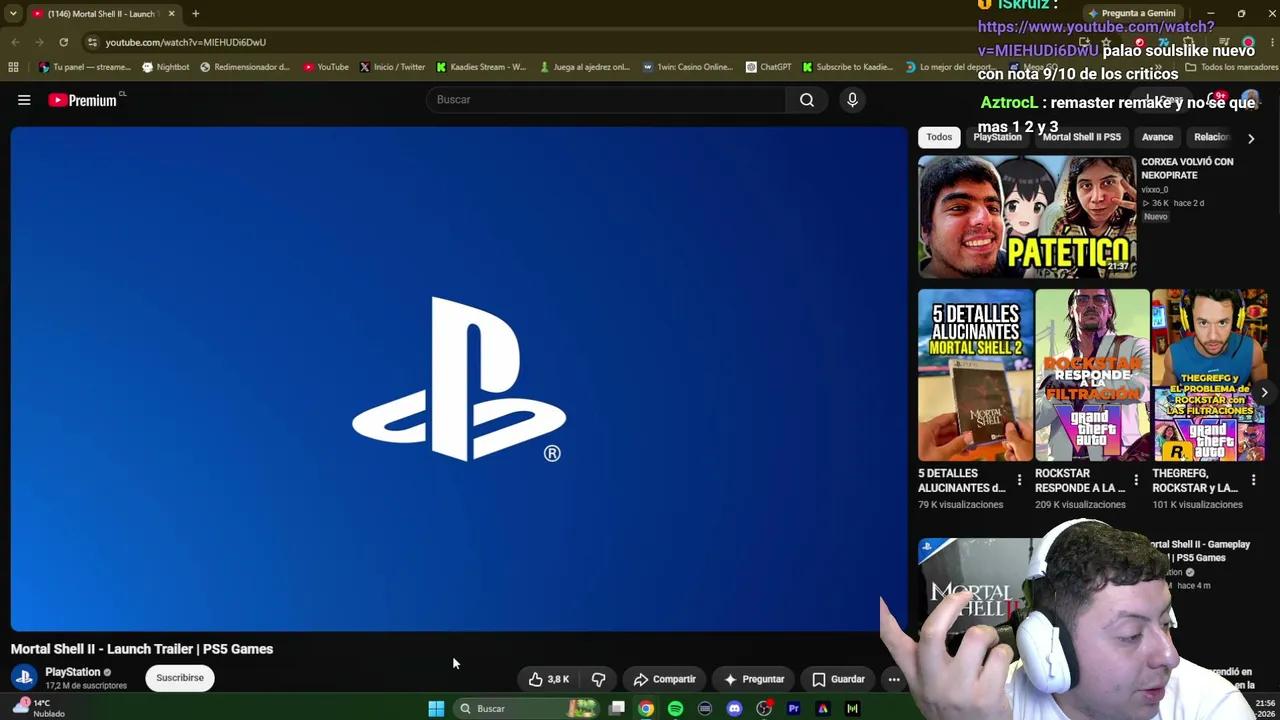Save the video with Guardar button

(x=838, y=679)
